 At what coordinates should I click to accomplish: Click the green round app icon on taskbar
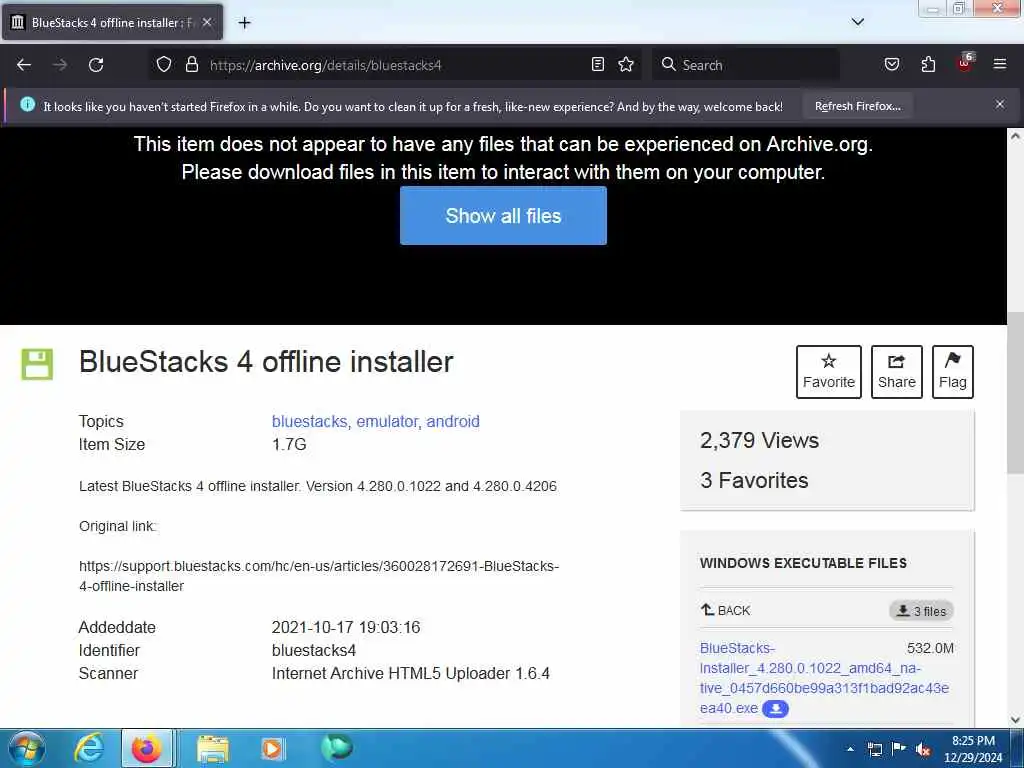(337, 748)
